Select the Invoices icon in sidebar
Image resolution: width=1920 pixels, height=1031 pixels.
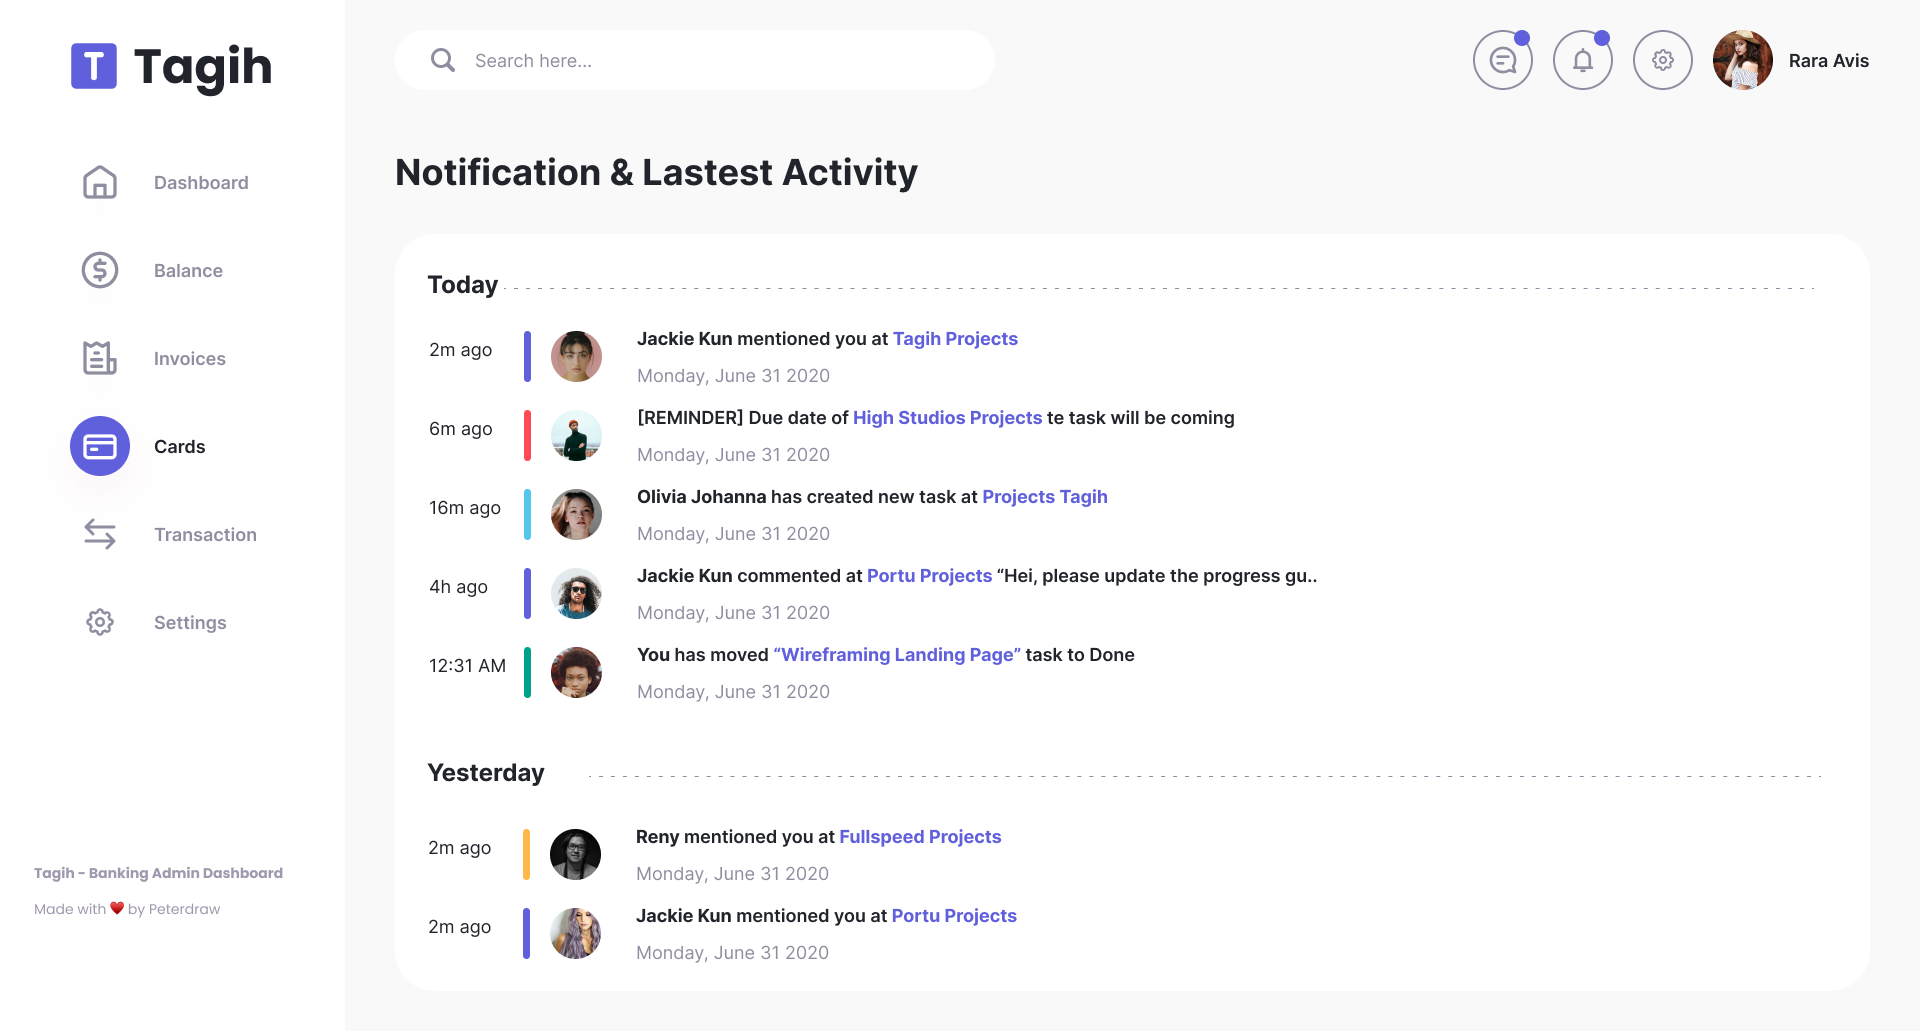point(100,358)
